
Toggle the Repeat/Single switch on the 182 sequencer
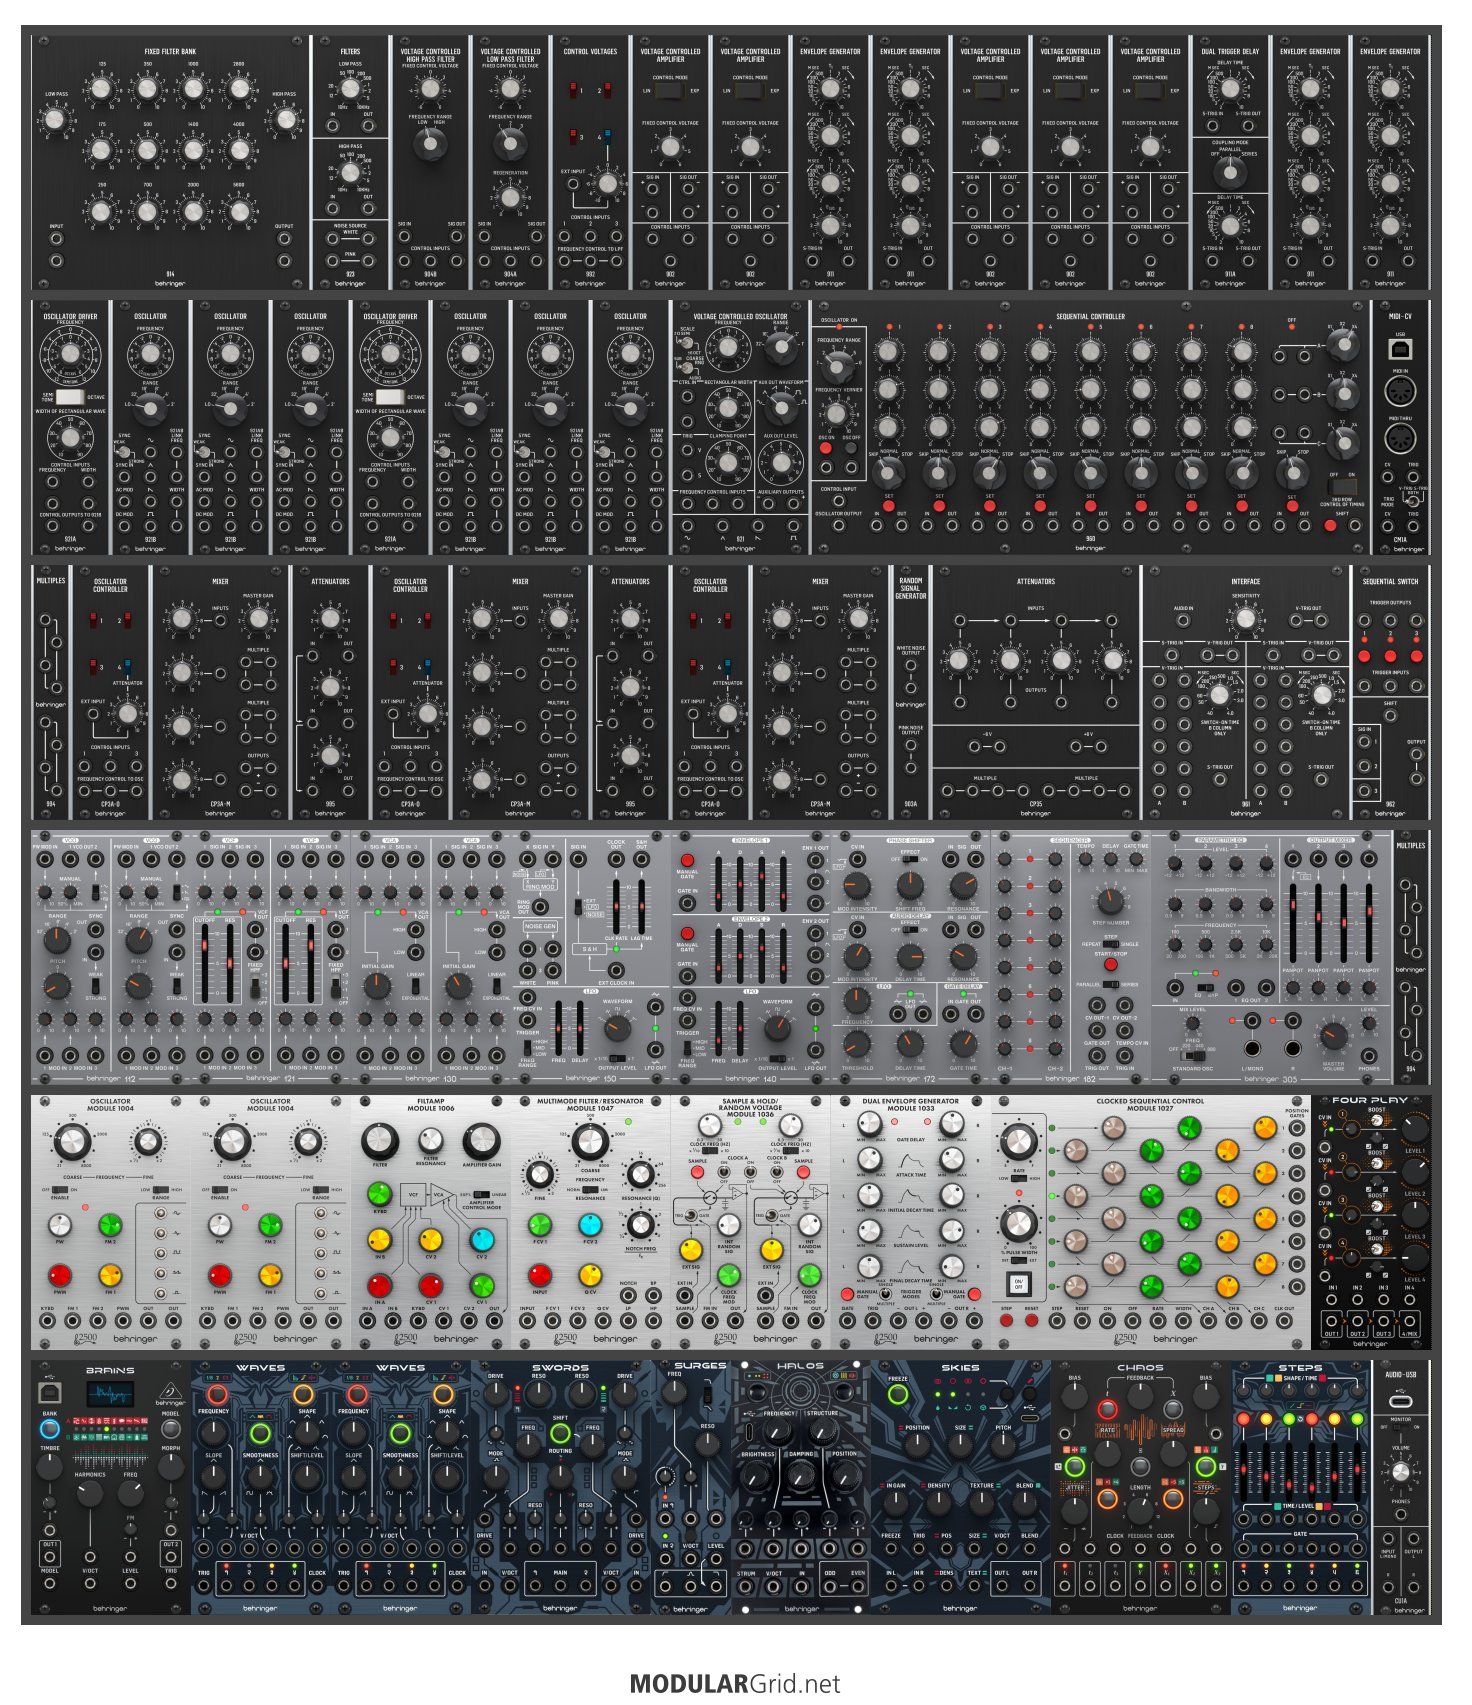click(1110, 944)
